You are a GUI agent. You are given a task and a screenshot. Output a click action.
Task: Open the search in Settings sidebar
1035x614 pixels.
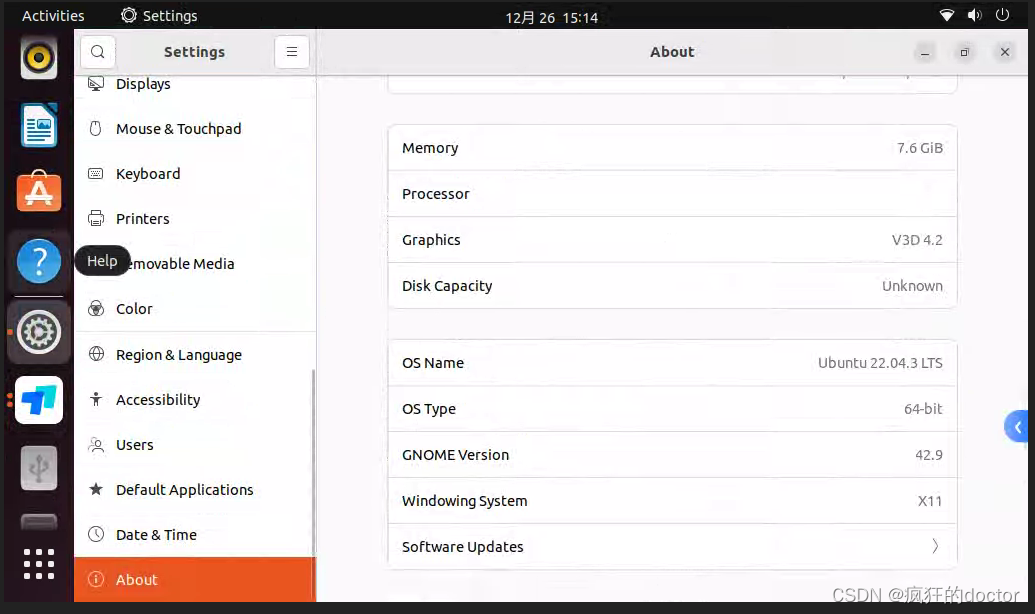(x=97, y=51)
